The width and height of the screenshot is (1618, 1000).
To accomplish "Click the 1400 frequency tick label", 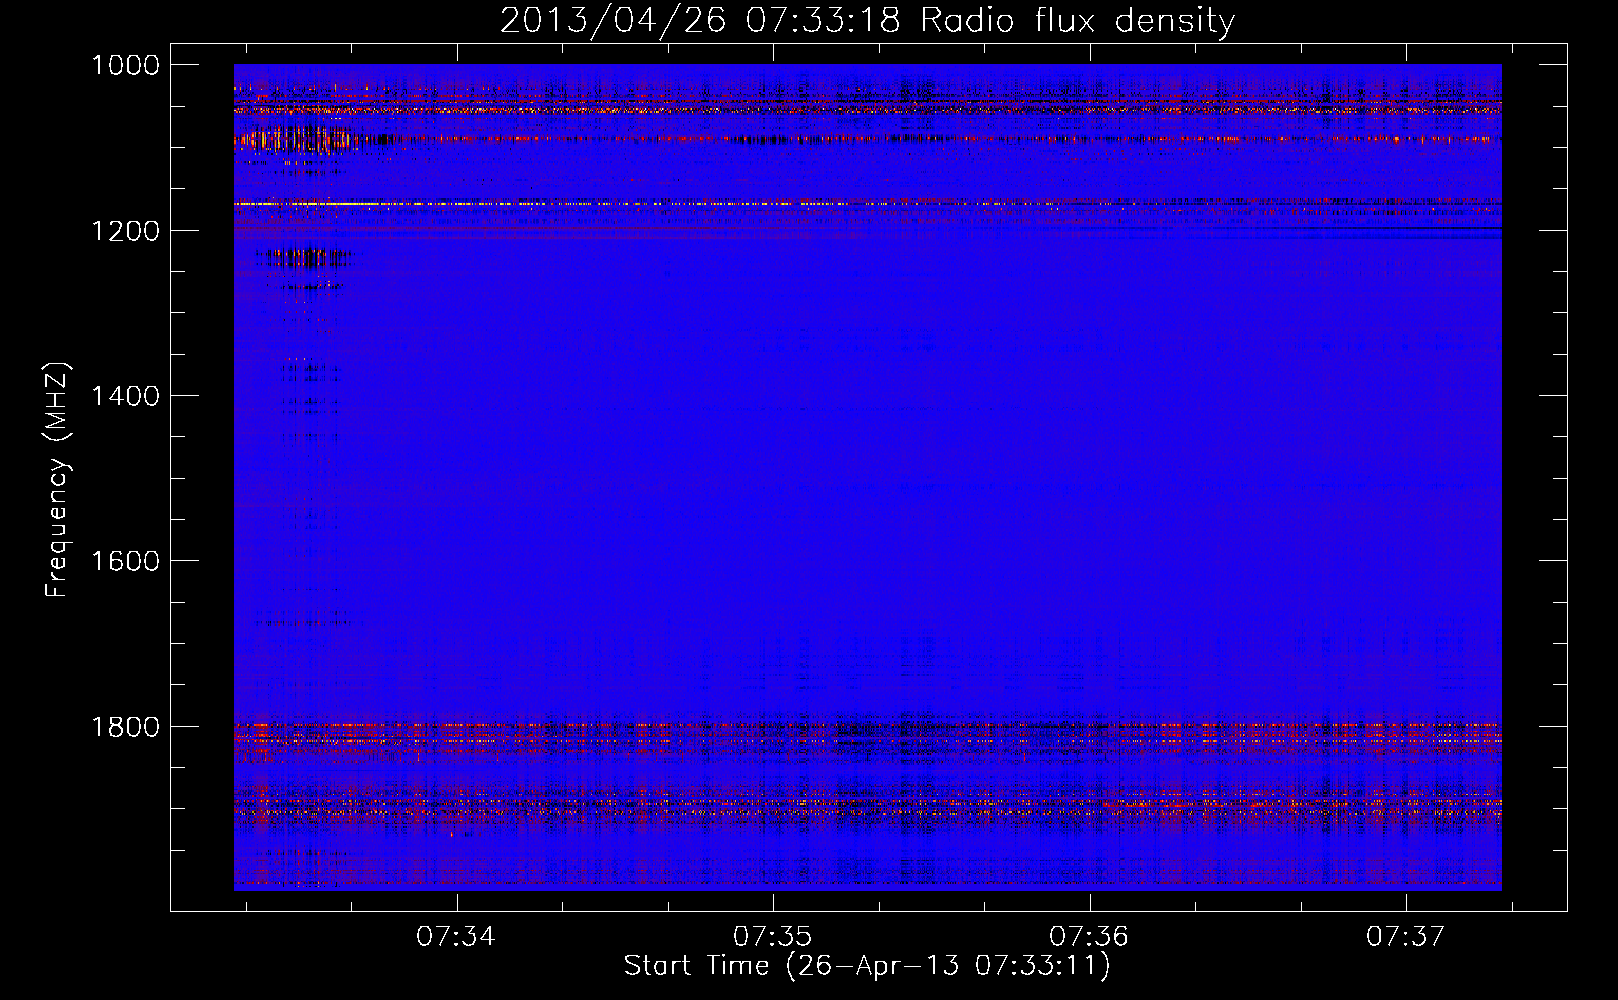I will pos(125,396).
